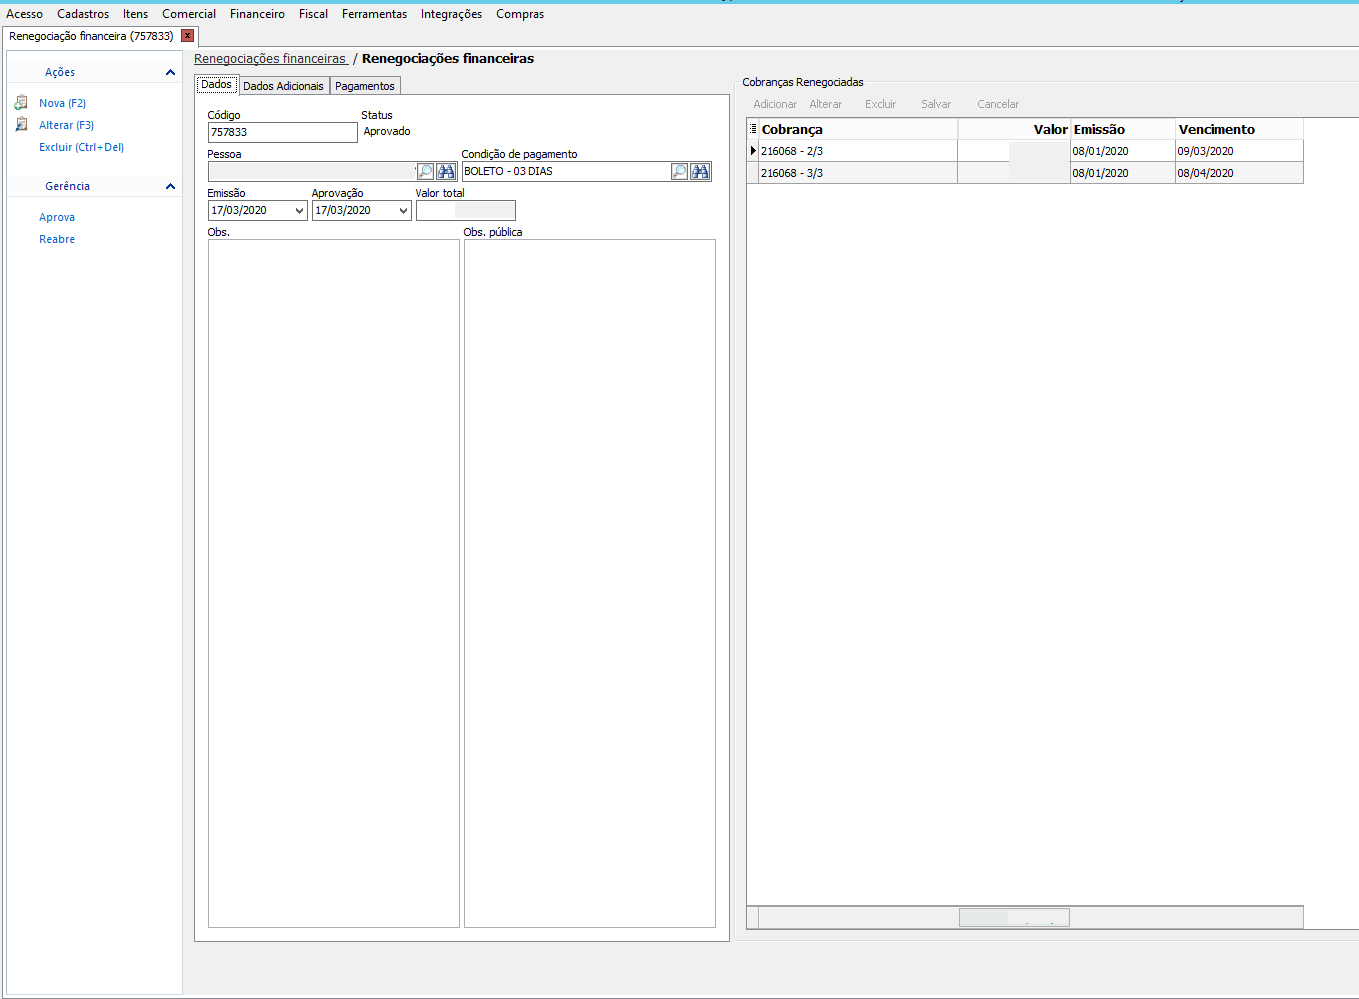
Task: Click the Ações panel header
Action: pos(94,72)
